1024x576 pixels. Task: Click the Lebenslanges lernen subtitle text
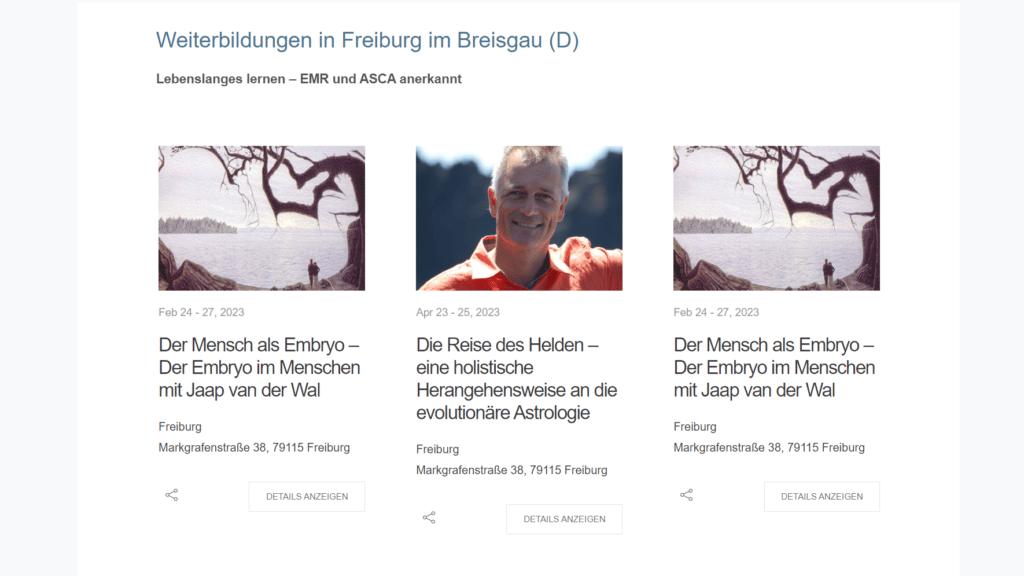pyautogui.click(x=309, y=79)
